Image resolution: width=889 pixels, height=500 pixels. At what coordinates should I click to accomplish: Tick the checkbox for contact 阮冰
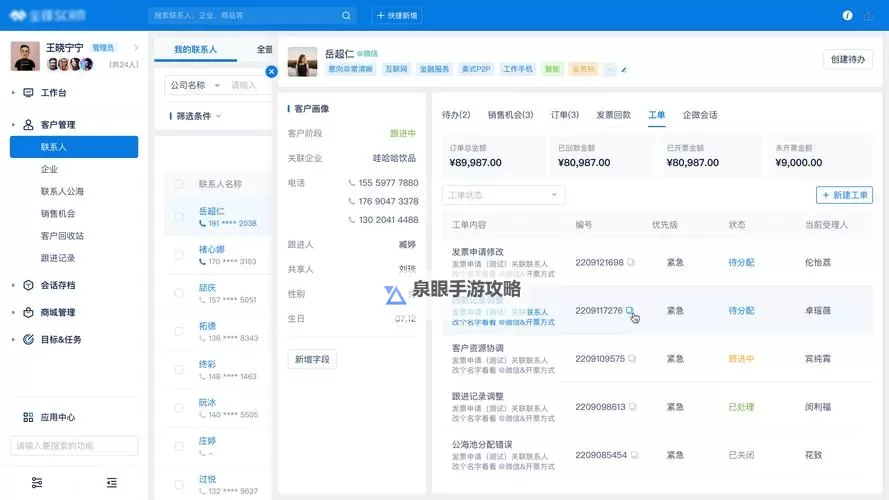click(179, 408)
